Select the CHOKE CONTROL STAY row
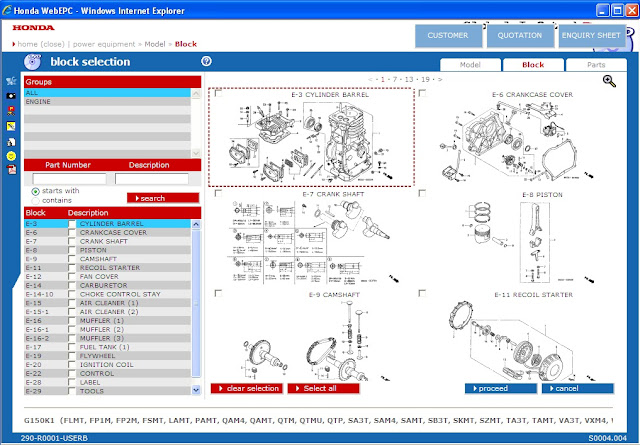Viewport: 640px width, 445px height. click(107, 294)
